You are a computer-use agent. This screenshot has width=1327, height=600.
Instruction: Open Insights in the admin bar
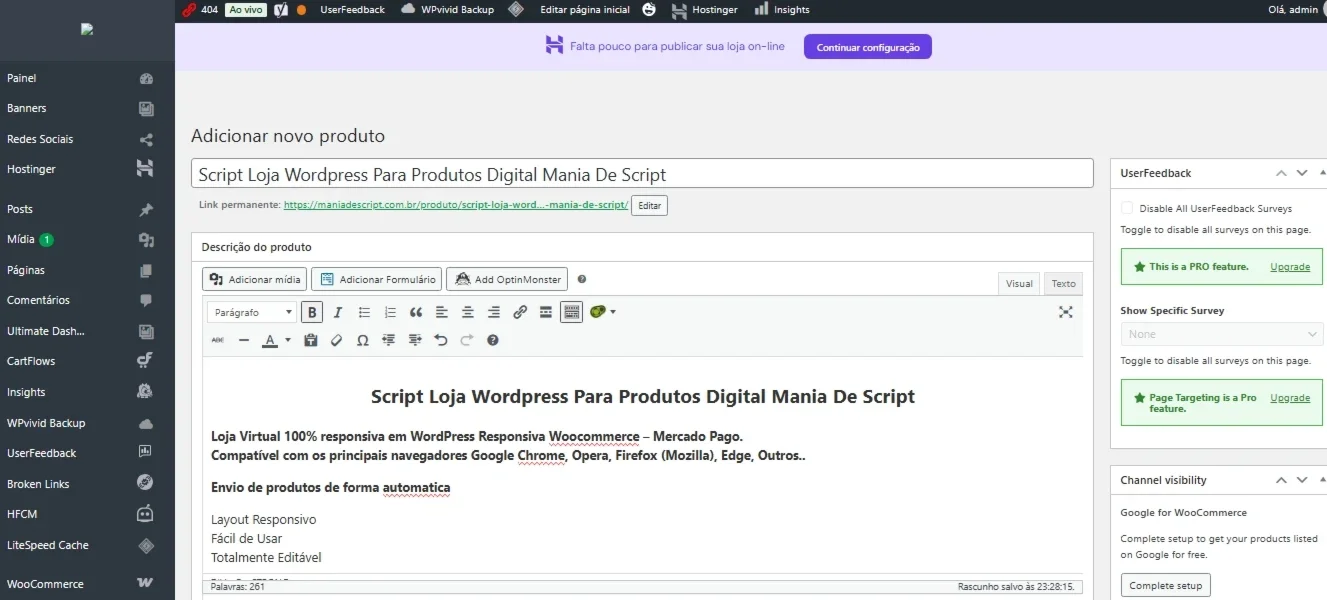point(782,10)
